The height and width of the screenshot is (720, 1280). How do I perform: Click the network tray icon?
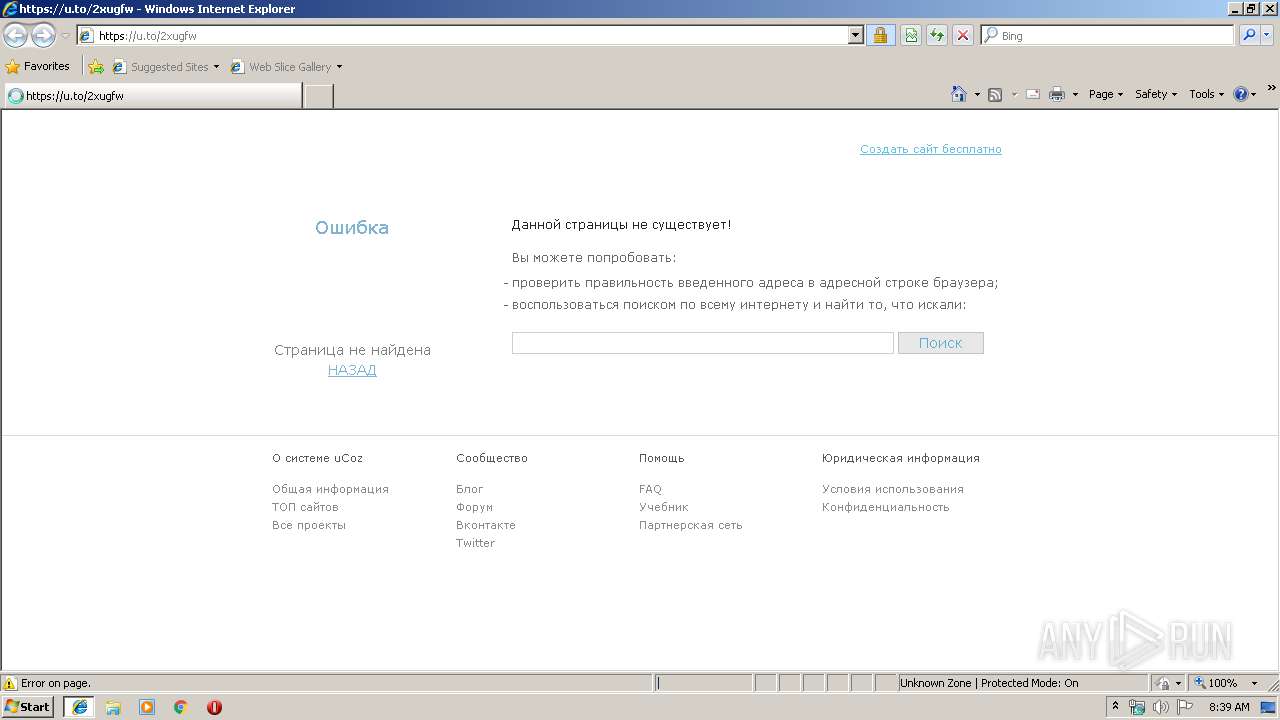1138,707
